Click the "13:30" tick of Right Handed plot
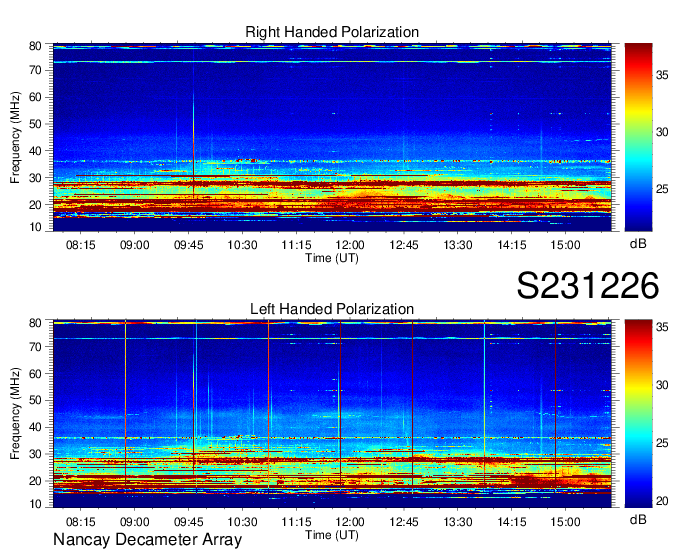This screenshot has height=552, width=680. pos(458,245)
